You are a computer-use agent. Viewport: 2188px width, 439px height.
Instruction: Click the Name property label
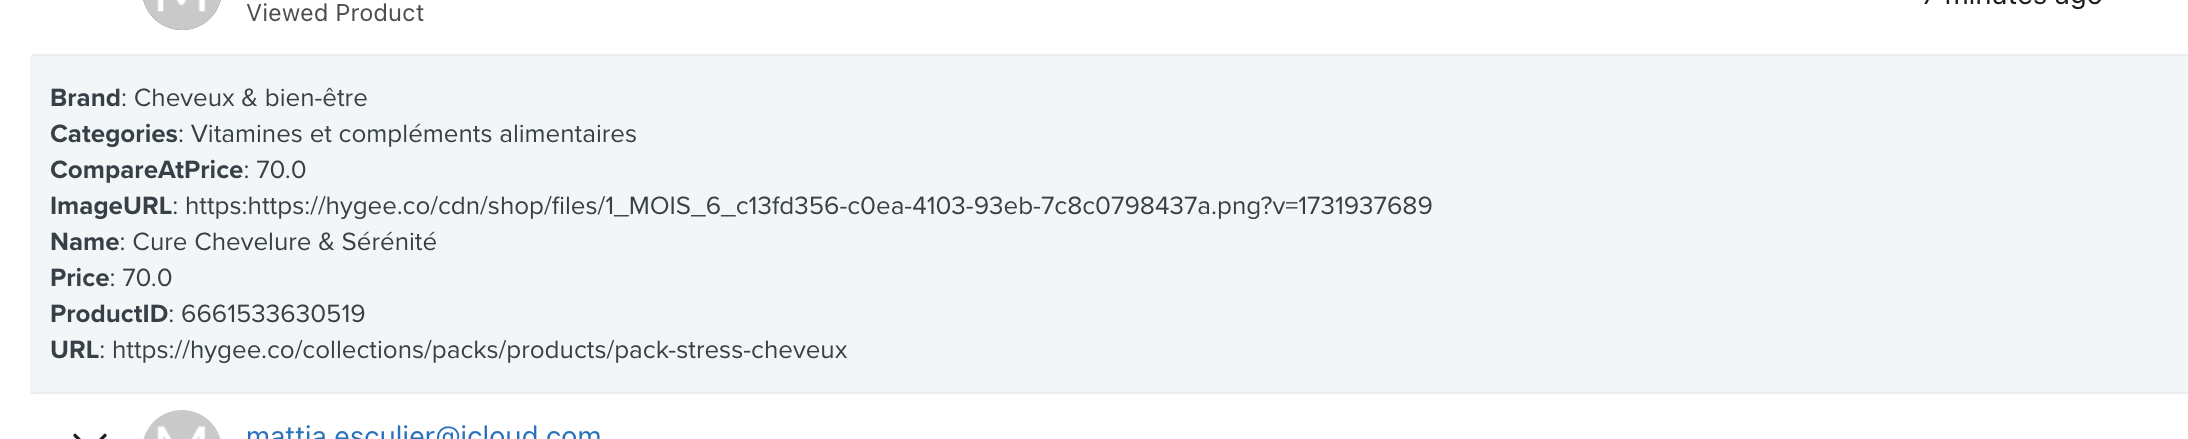click(x=85, y=242)
